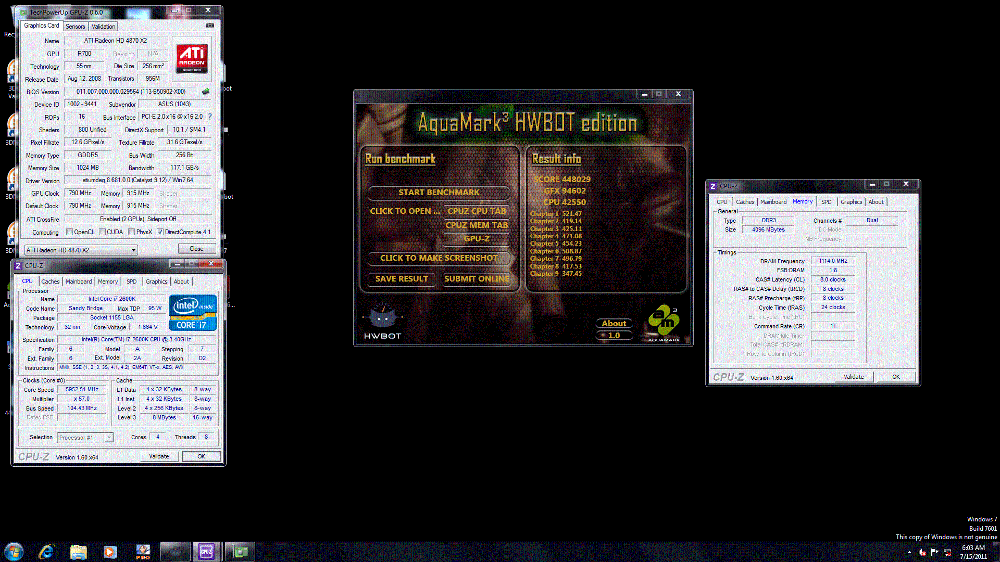The width and height of the screenshot is (1000, 562).
Task: Toggle the CUDA checkbox in GPU-Z
Action: 101,232
